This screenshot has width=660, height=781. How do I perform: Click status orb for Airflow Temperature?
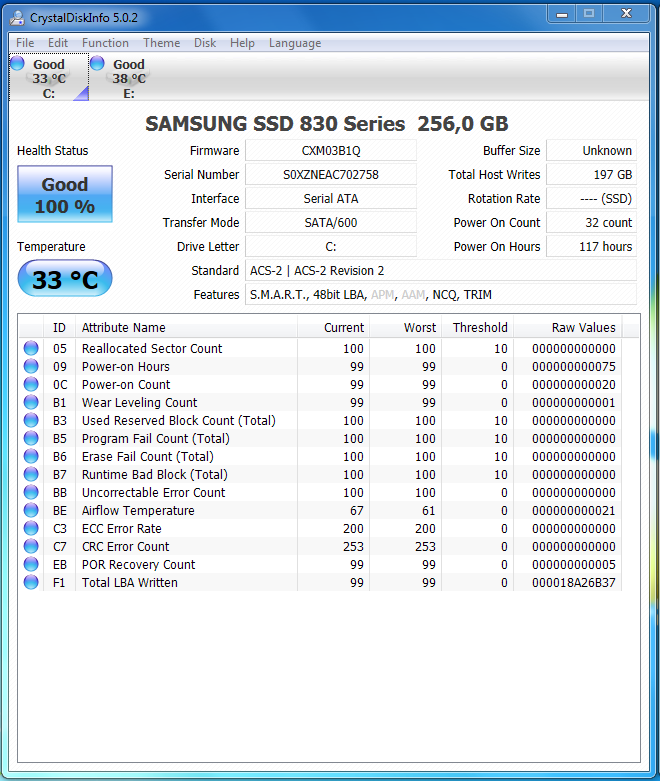pyautogui.click(x=31, y=510)
